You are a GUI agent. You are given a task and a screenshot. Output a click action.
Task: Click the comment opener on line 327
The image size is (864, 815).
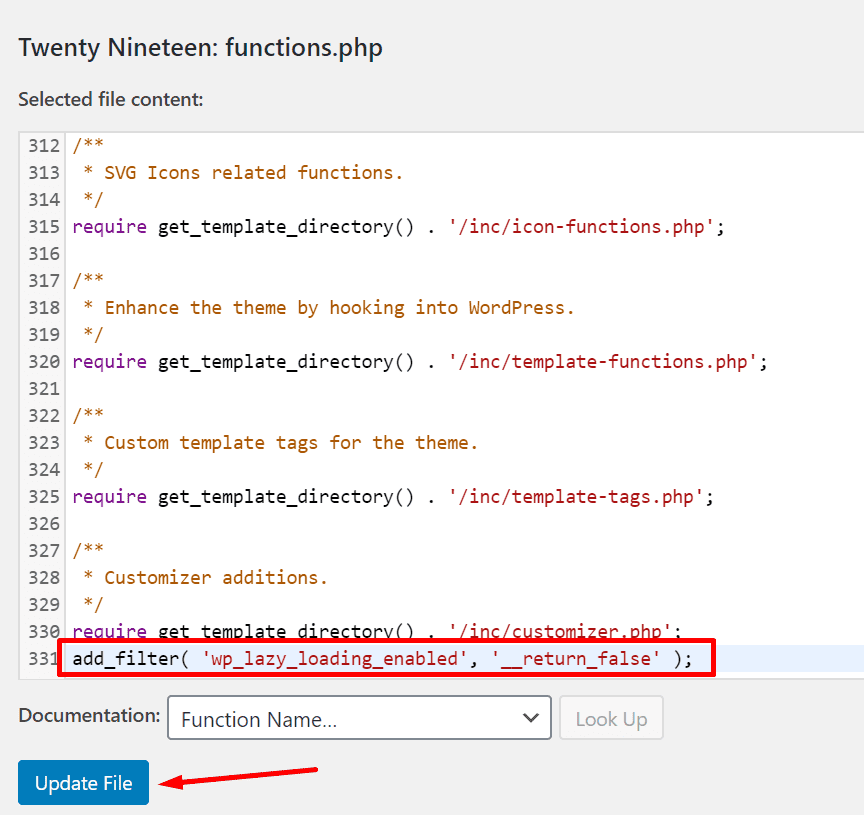88,550
